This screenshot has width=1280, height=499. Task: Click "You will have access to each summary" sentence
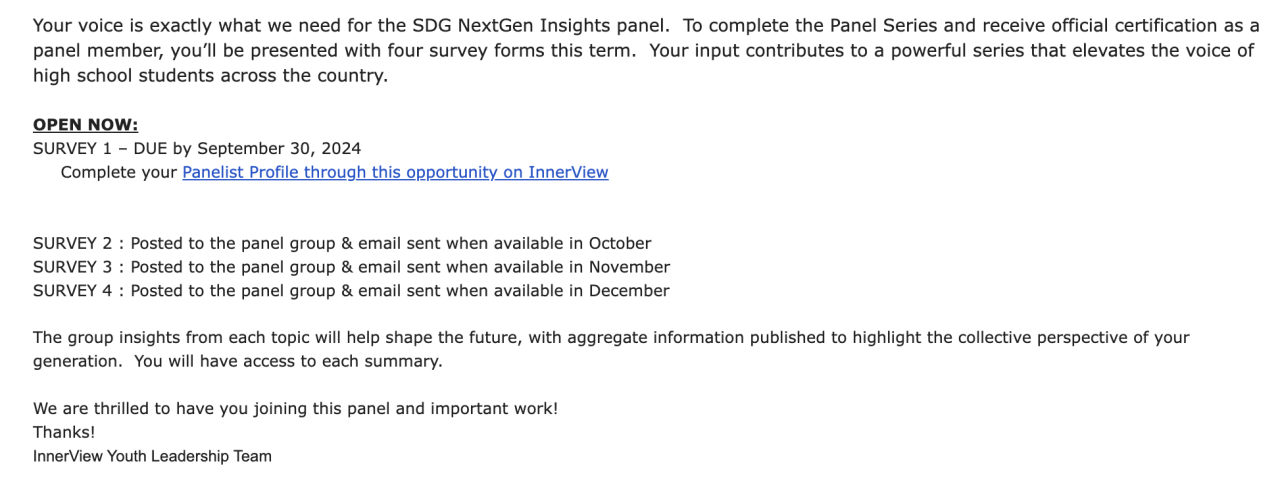288,361
